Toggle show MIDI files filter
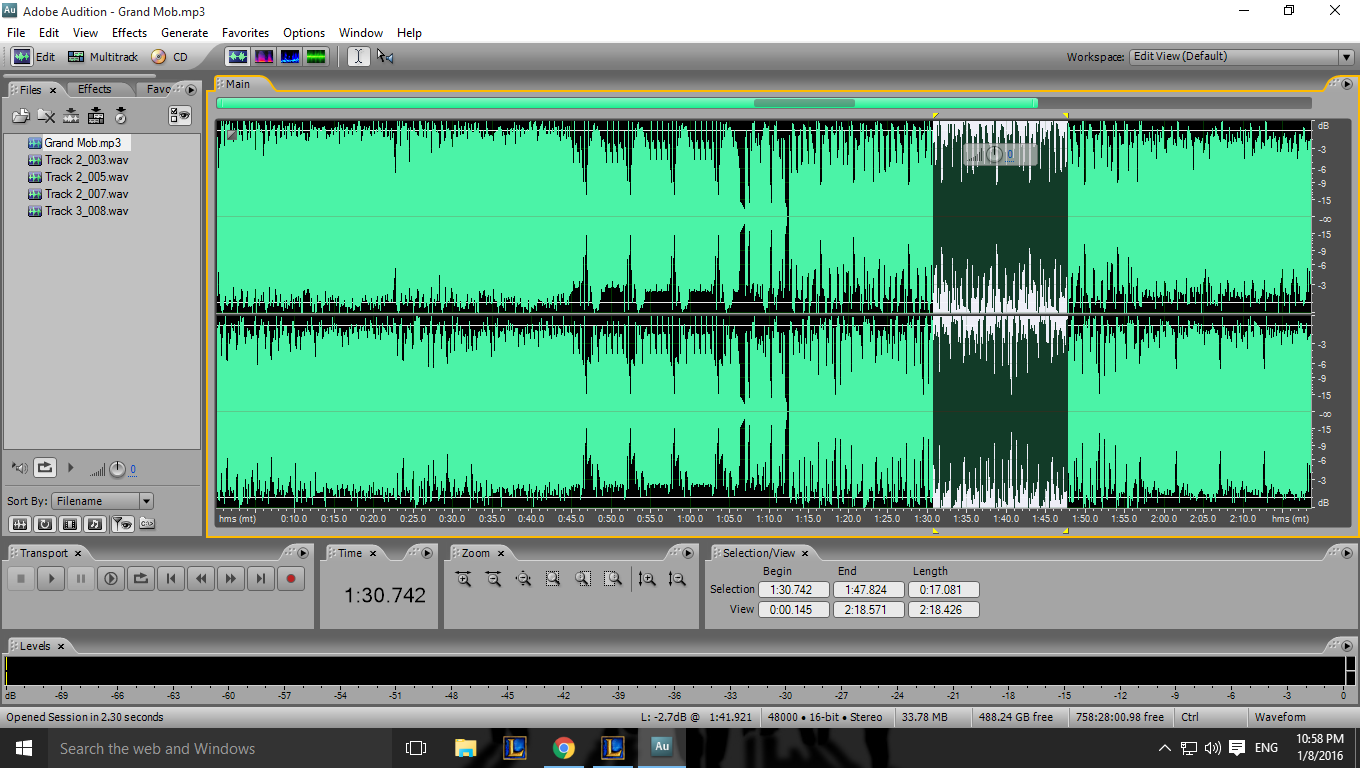The height and width of the screenshot is (768, 1360). click(x=95, y=524)
